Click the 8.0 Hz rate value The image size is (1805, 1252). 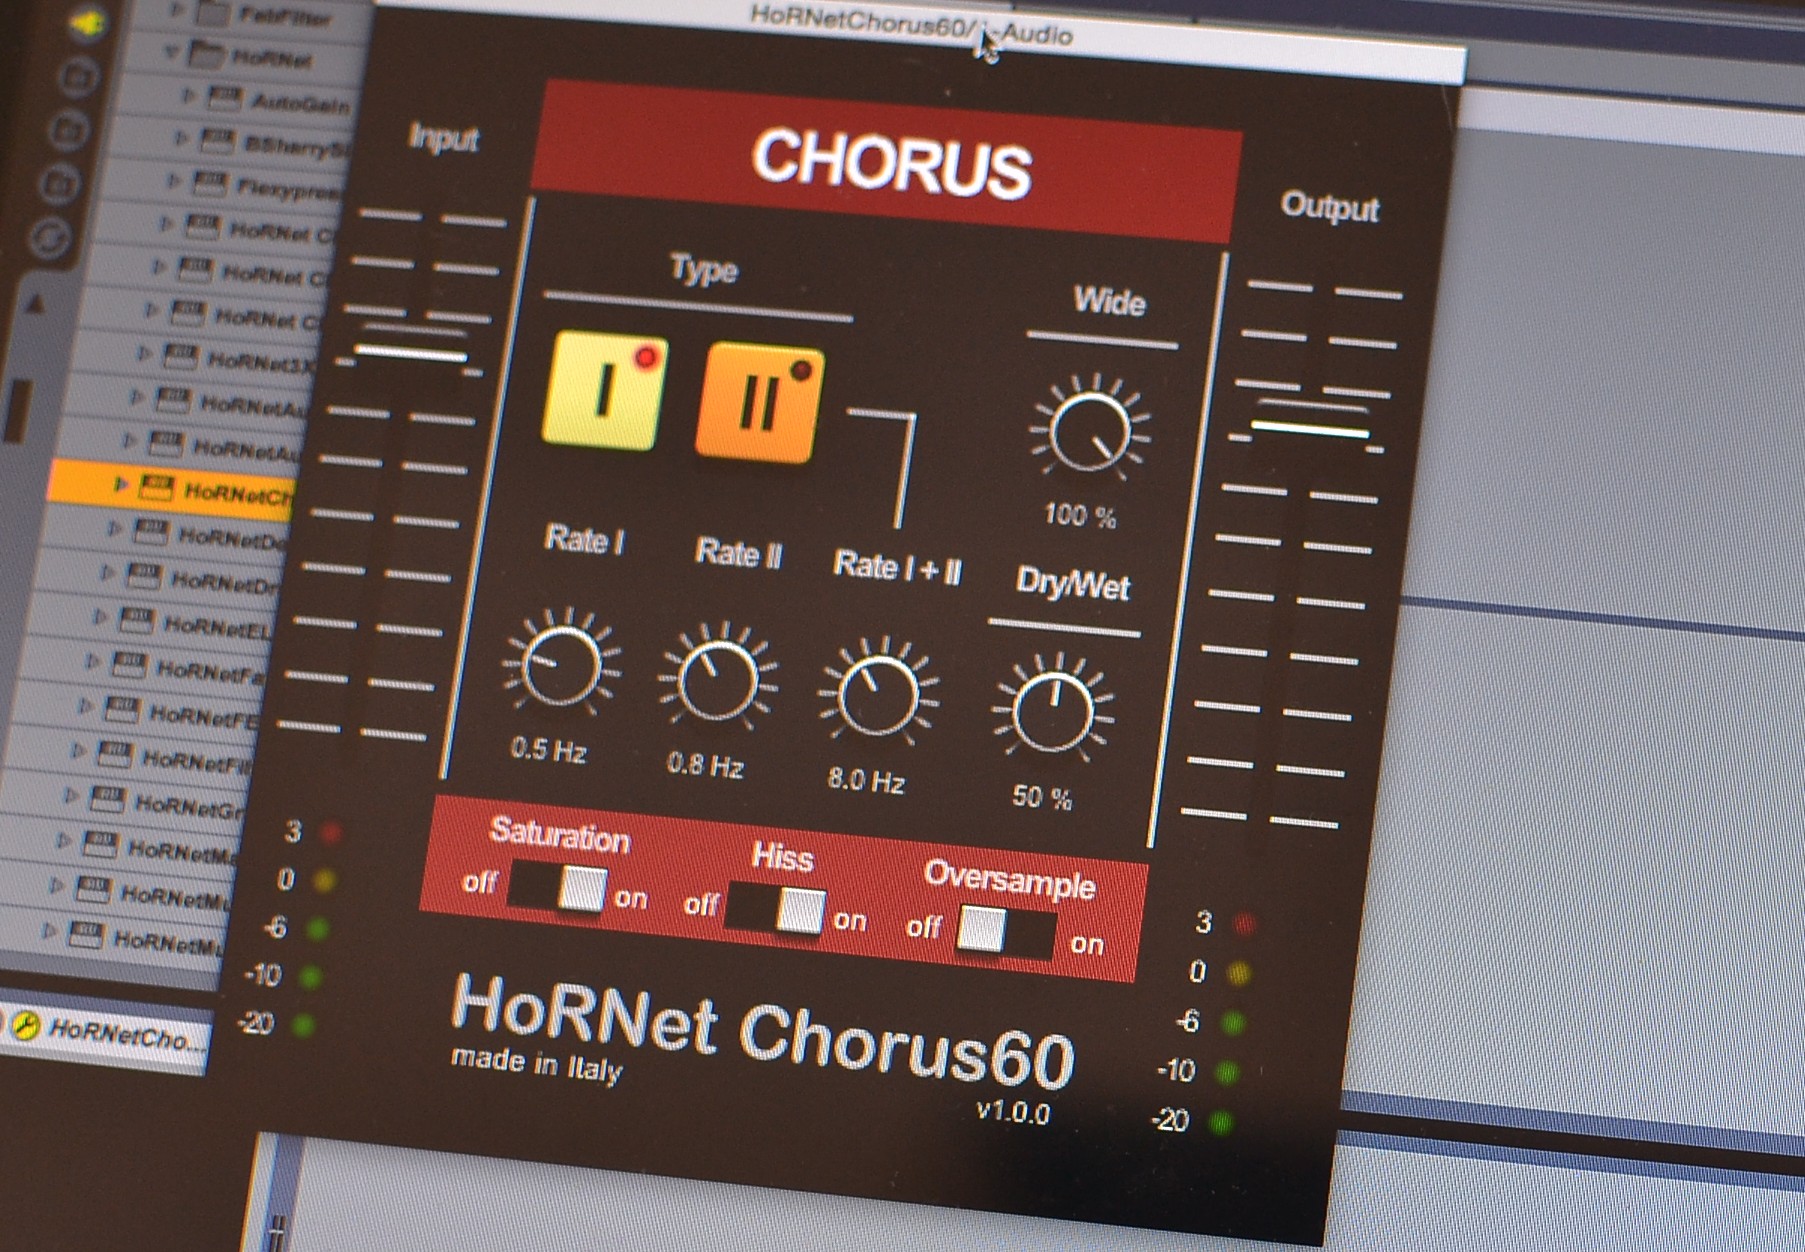[866, 779]
